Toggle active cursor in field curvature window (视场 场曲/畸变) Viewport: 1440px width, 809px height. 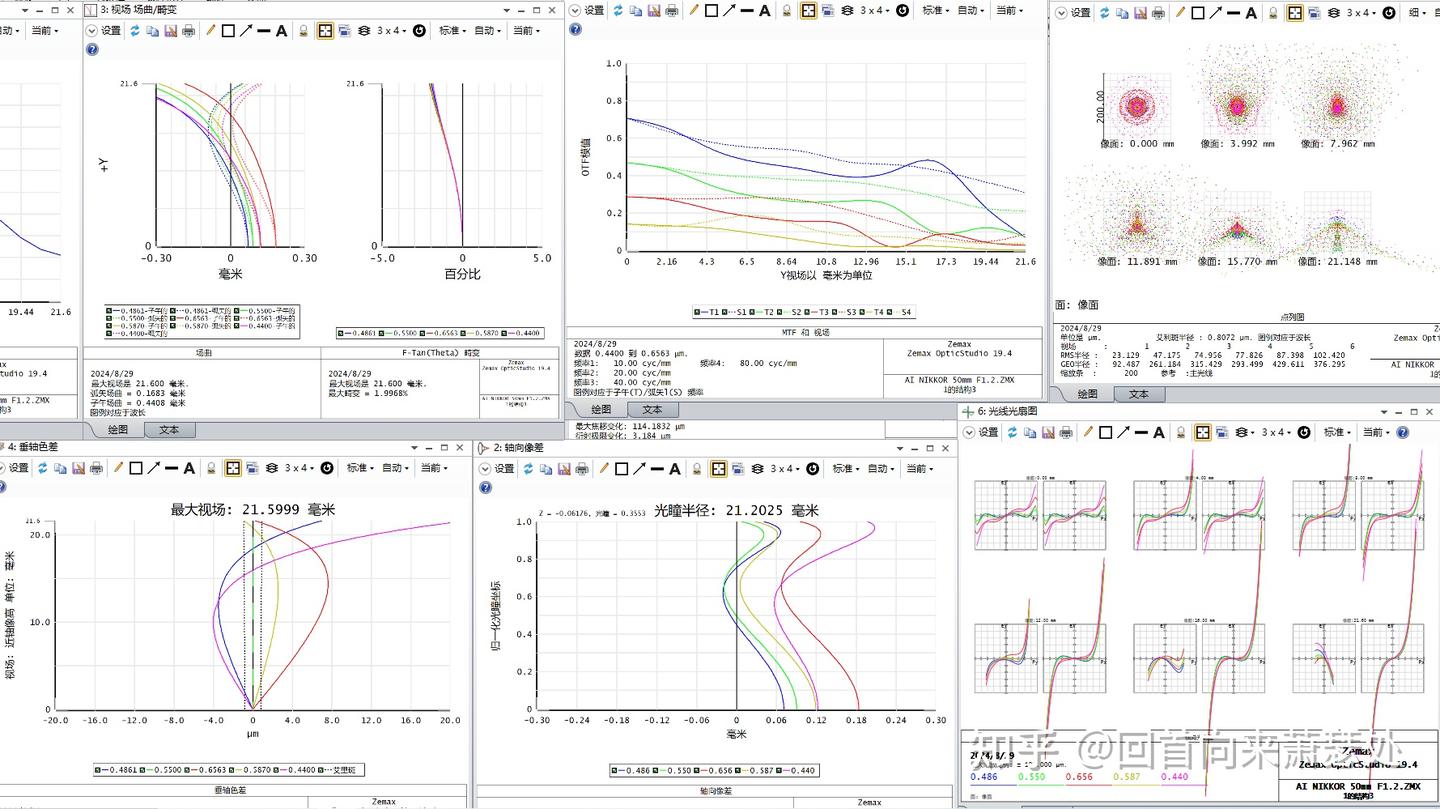[325, 31]
